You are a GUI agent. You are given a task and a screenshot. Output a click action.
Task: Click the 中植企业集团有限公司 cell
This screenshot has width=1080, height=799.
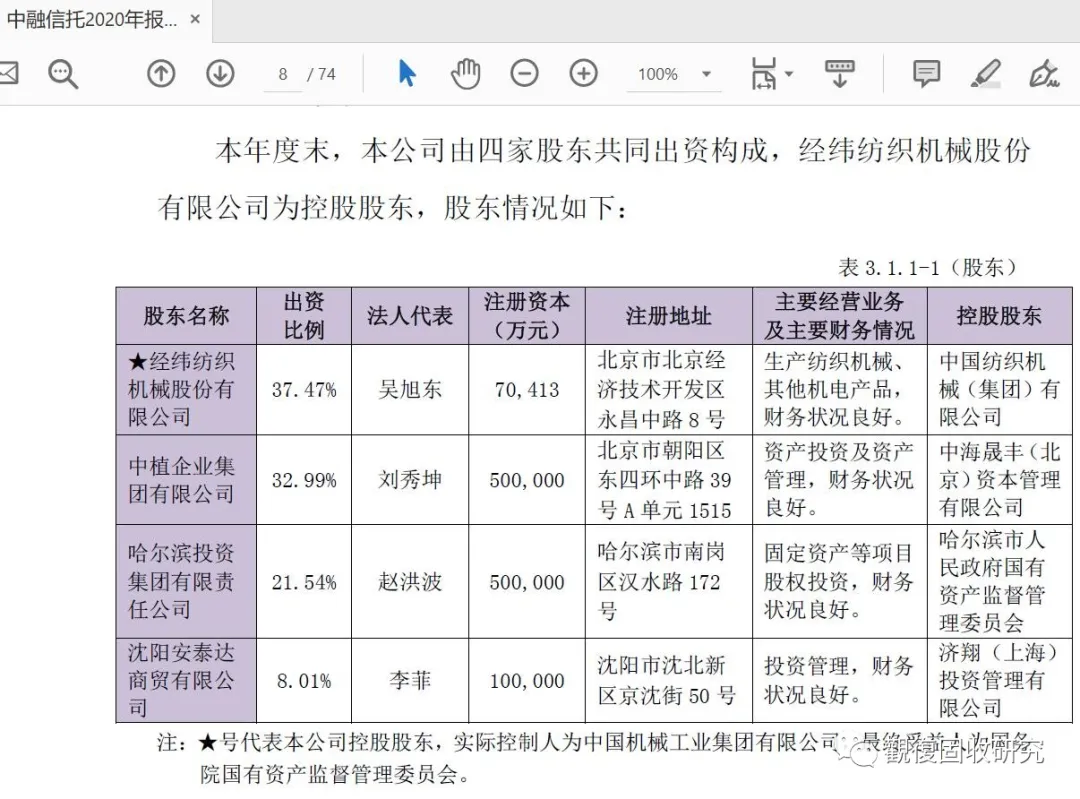[x=186, y=479]
